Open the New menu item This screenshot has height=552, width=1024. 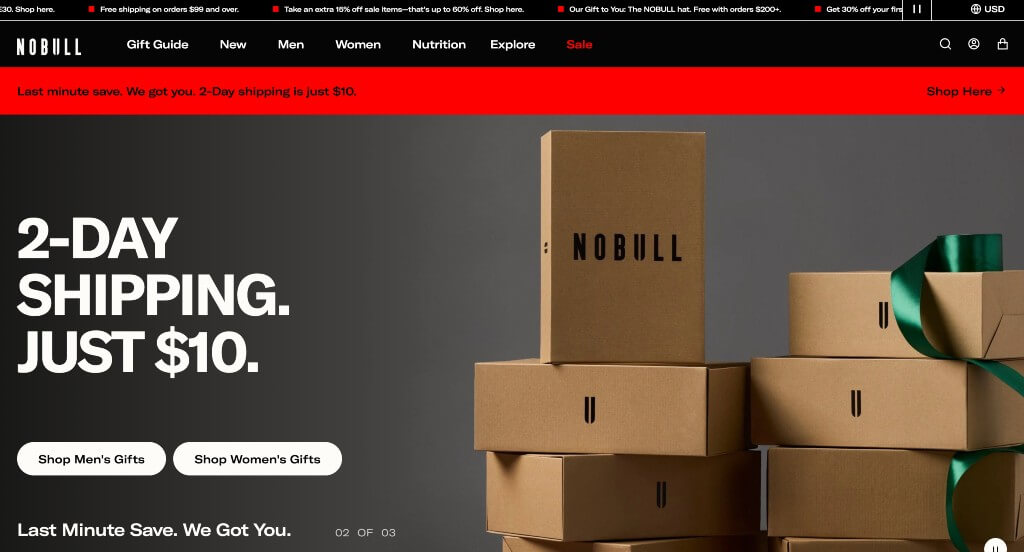pyautogui.click(x=232, y=44)
